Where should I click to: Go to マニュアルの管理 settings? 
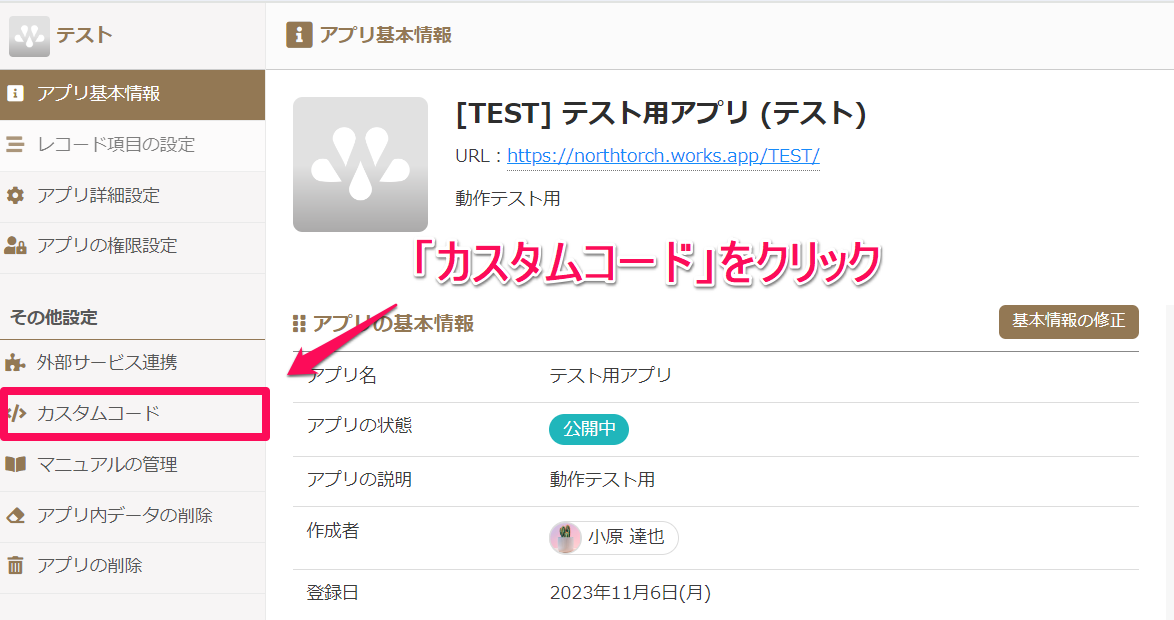point(133,464)
